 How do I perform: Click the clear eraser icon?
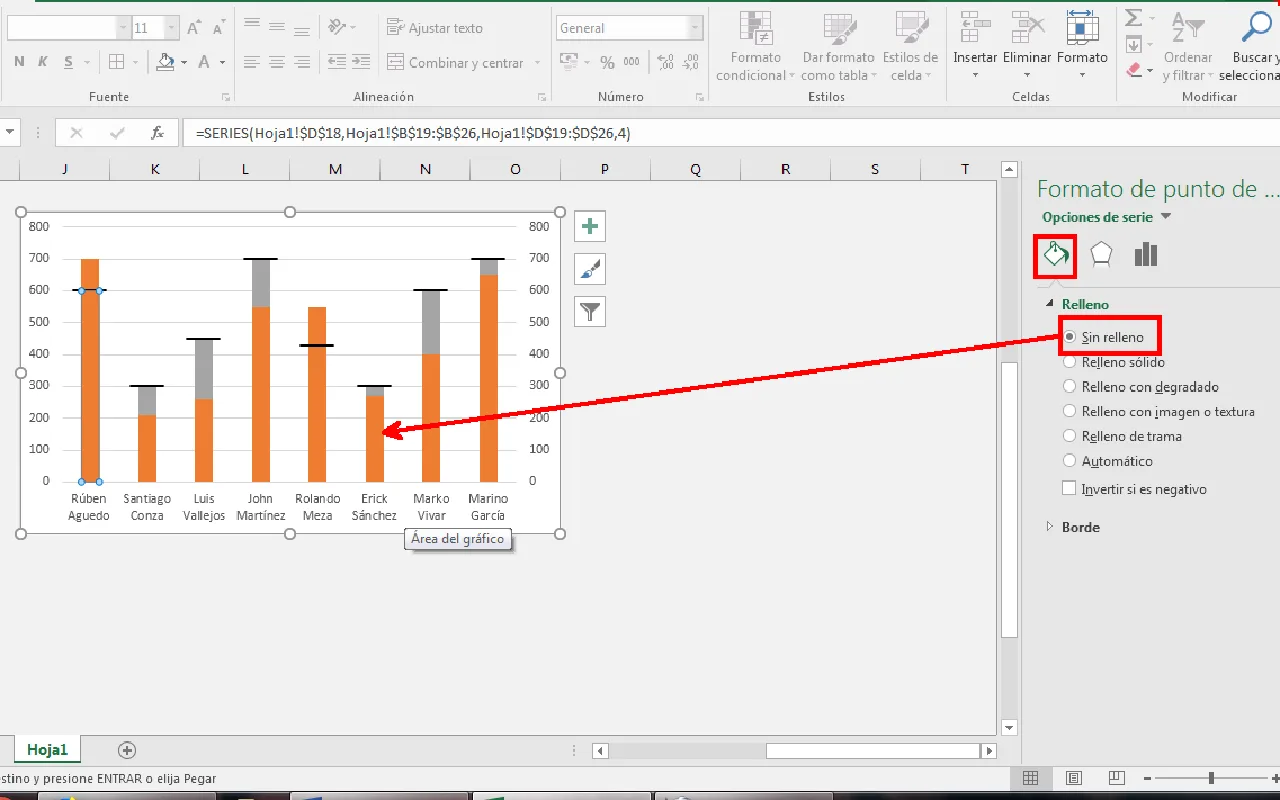(1134, 70)
